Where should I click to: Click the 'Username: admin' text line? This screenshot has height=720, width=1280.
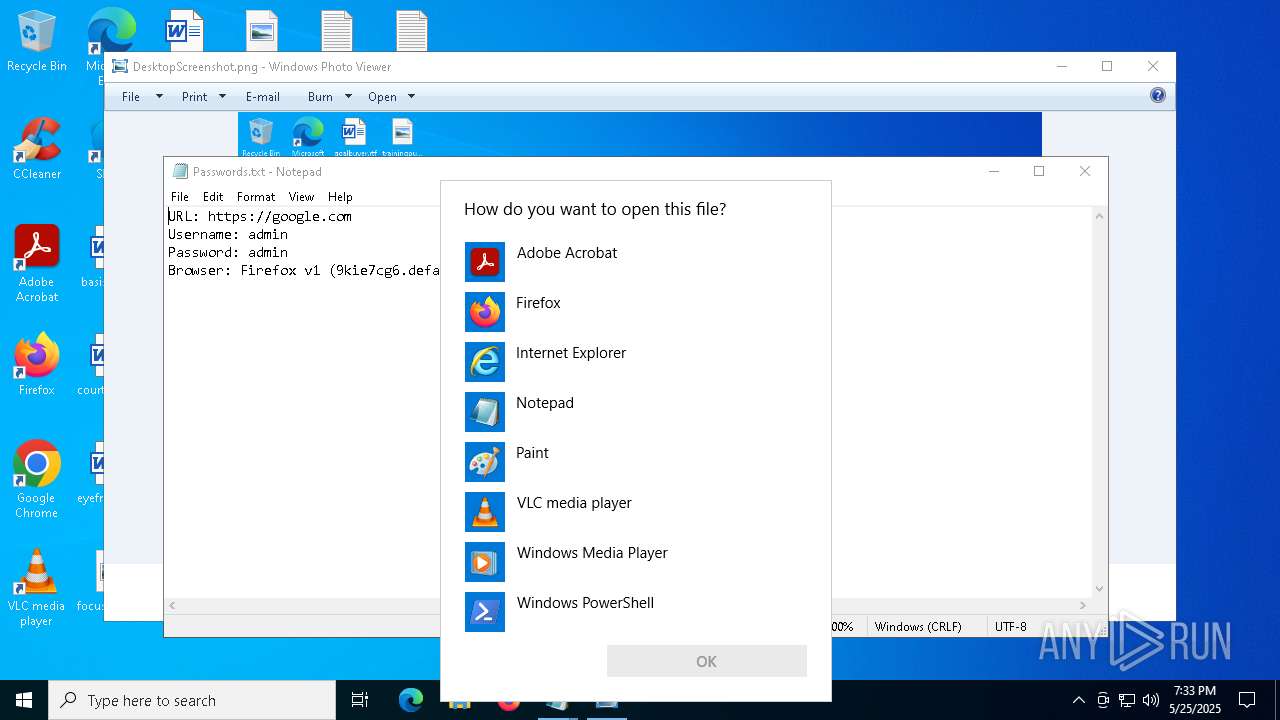pyautogui.click(x=228, y=234)
